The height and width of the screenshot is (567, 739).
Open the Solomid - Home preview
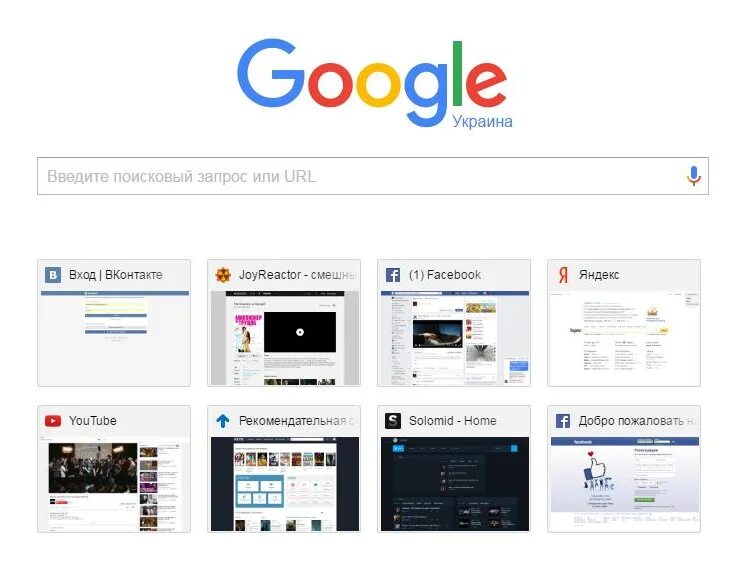(x=455, y=484)
